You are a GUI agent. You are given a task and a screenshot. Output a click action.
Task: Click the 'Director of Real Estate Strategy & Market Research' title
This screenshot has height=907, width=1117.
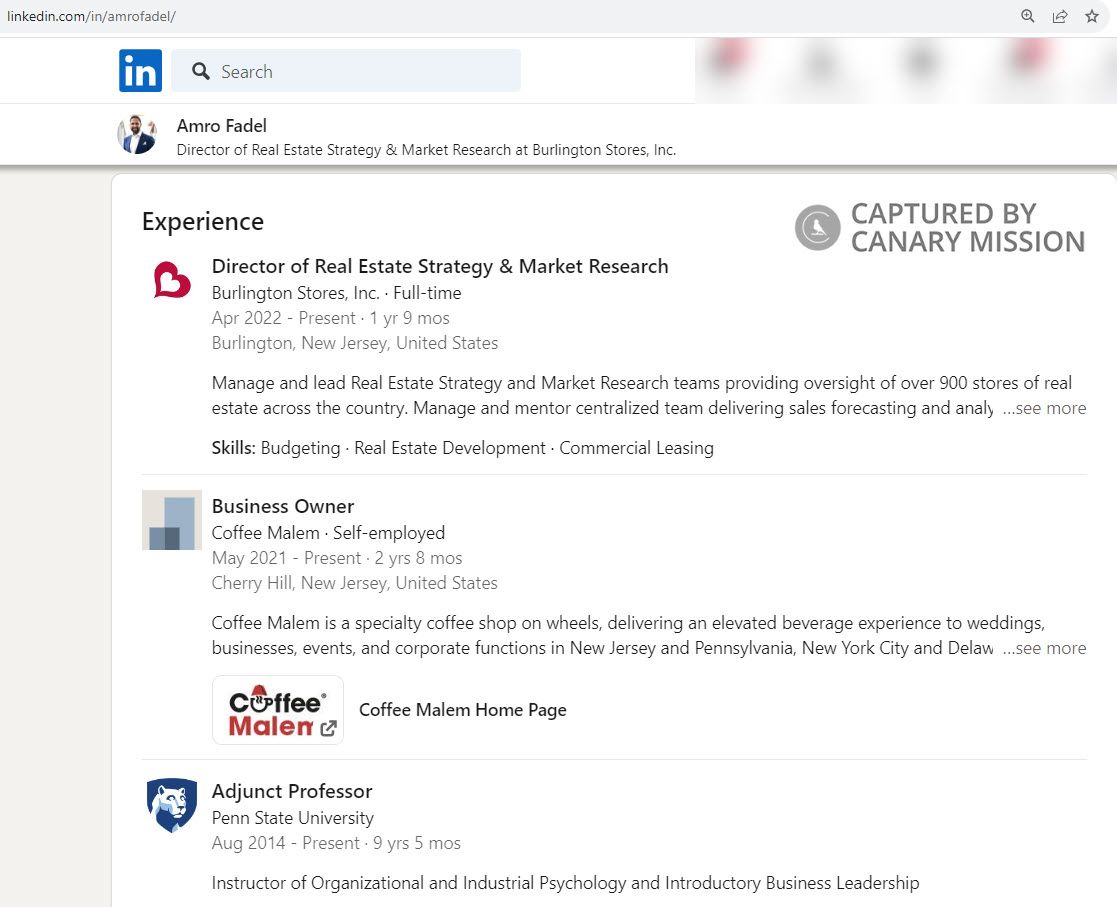pos(440,266)
